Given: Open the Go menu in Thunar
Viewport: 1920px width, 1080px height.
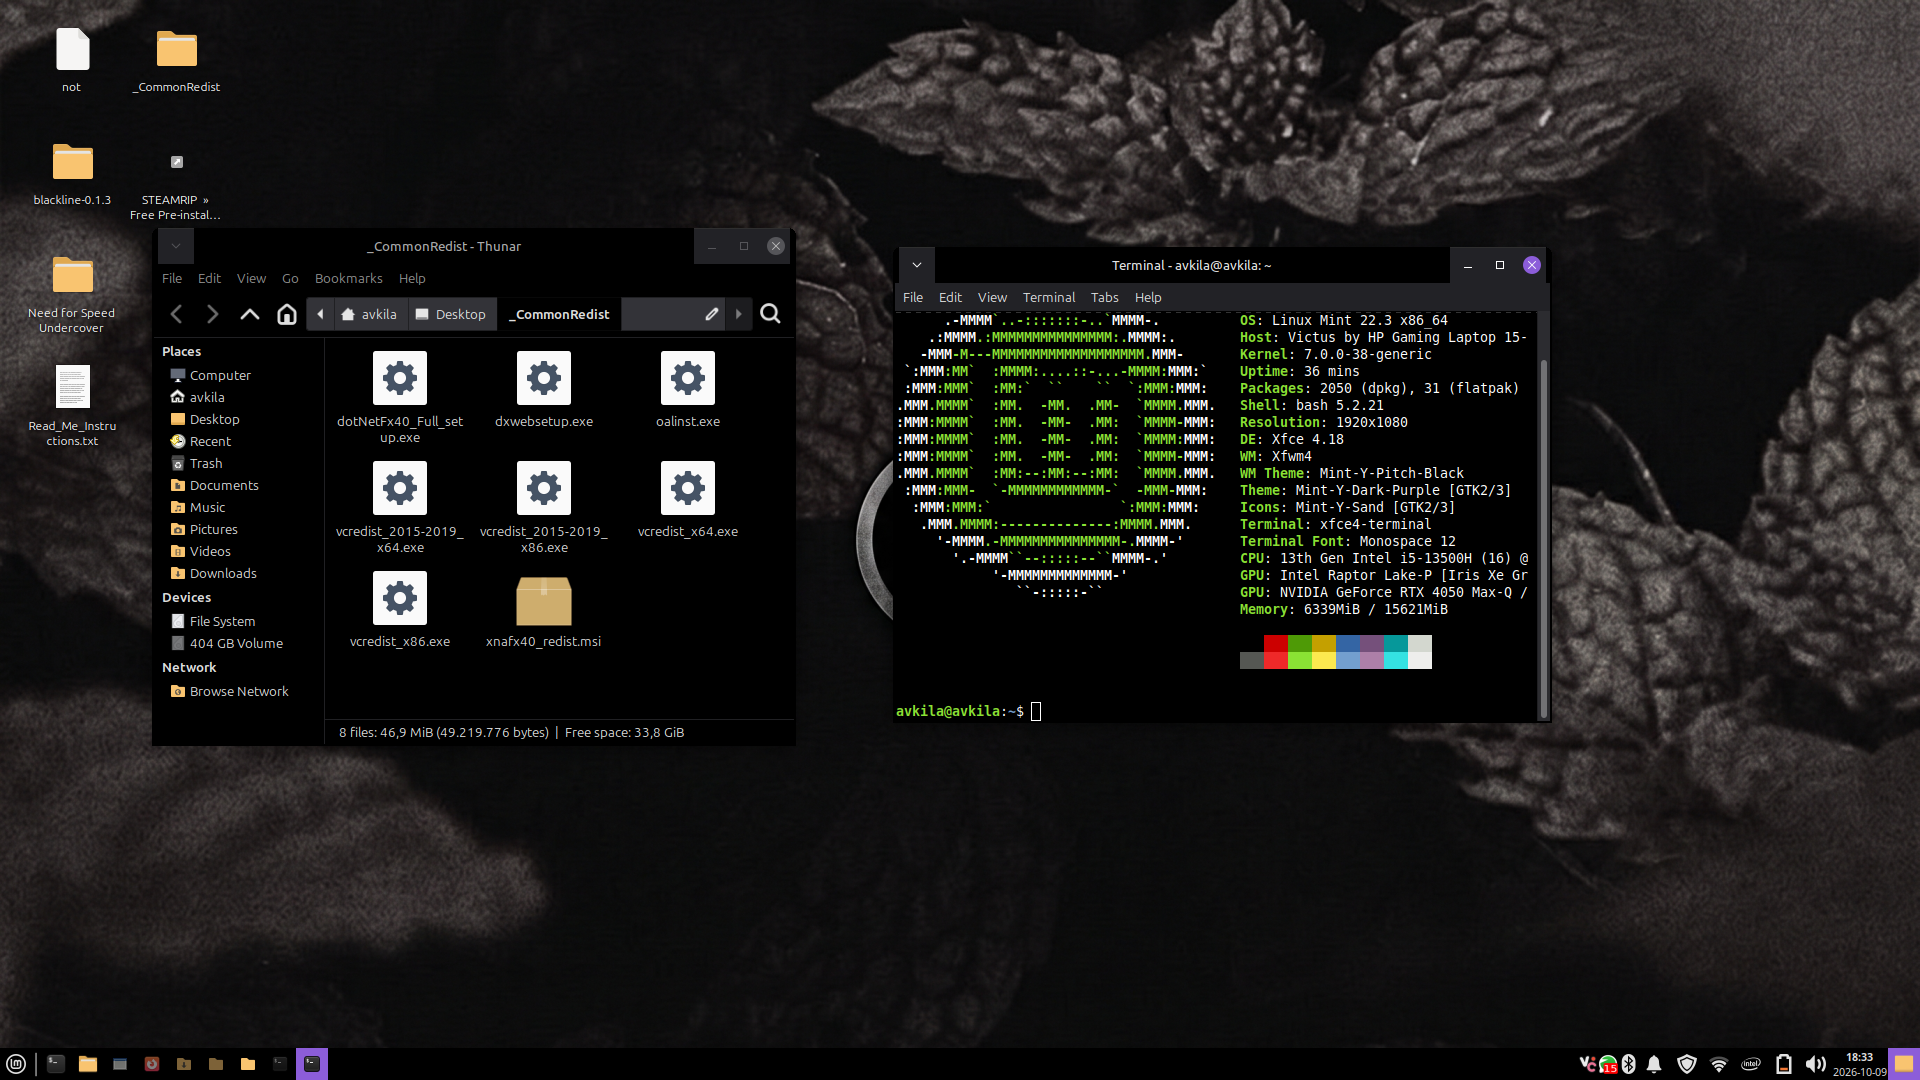Looking at the screenshot, I should pyautogui.click(x=290, y=278).
